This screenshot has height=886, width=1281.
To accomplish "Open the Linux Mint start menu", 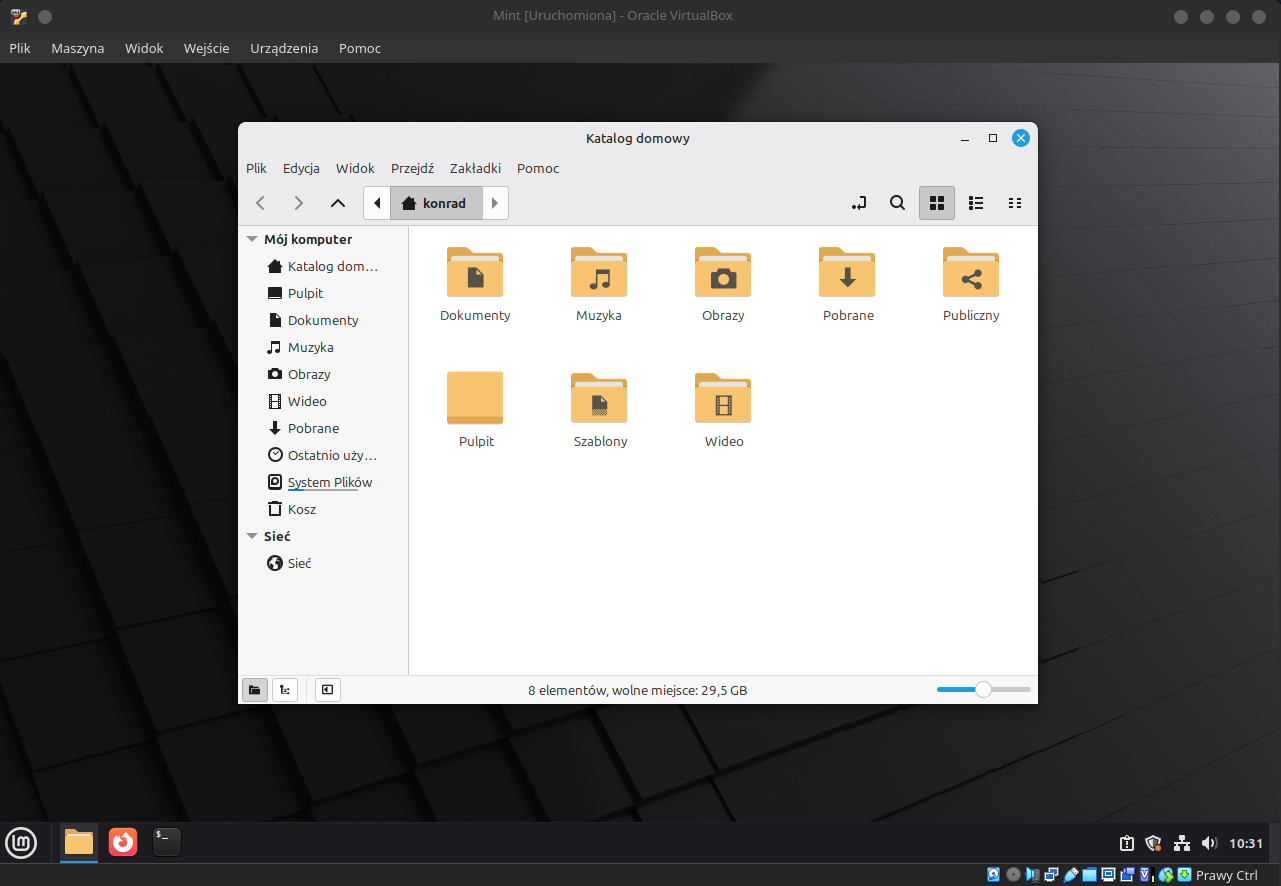I will click(21, 843).
